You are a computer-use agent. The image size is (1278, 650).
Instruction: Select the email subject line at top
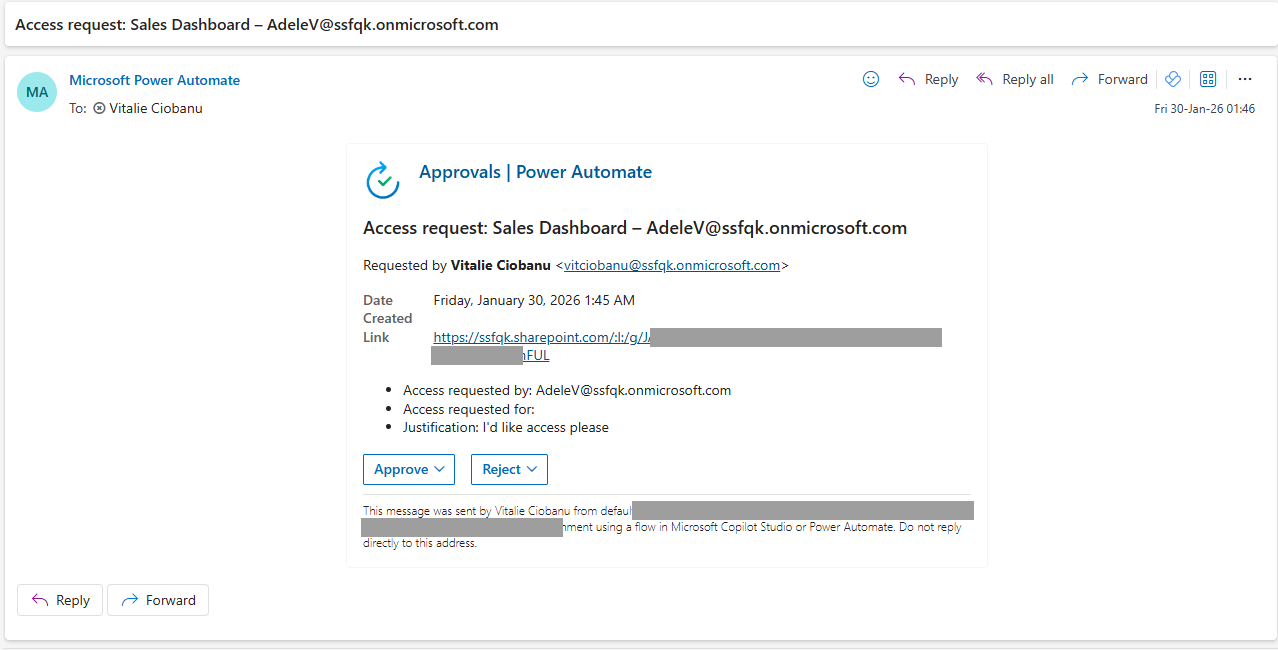[257, 24]
